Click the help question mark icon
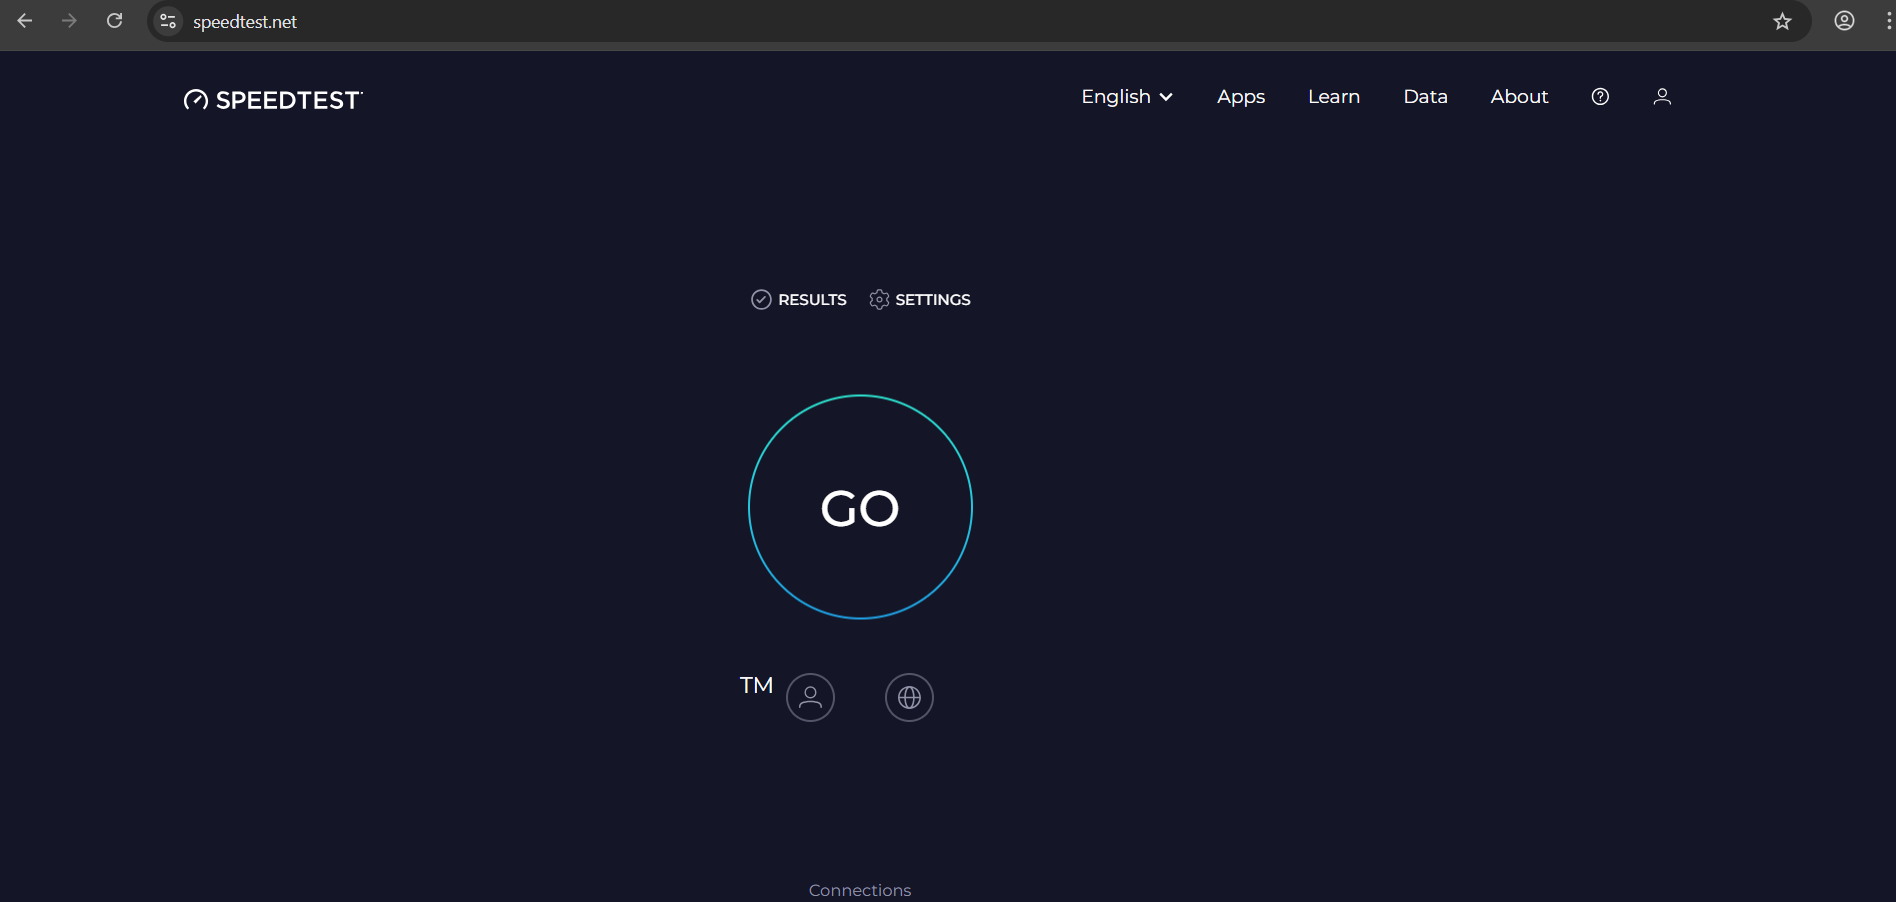Screen dimensions: 1896x902 pyautogui.click(x=1600, y=97)
